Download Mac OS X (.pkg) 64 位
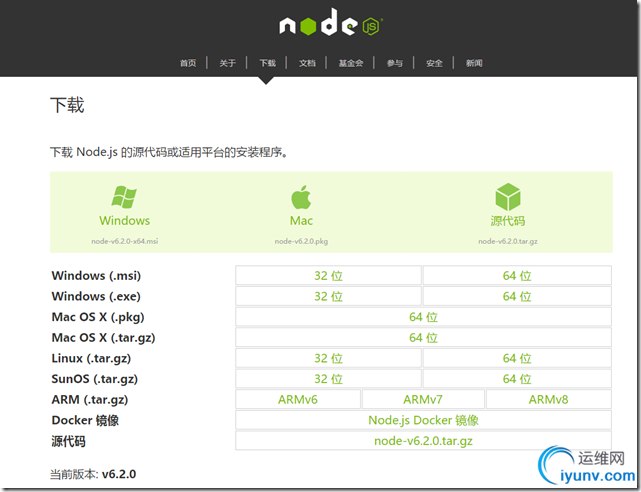Viewport: 641px width, 492px height. (x=424, y=317)
